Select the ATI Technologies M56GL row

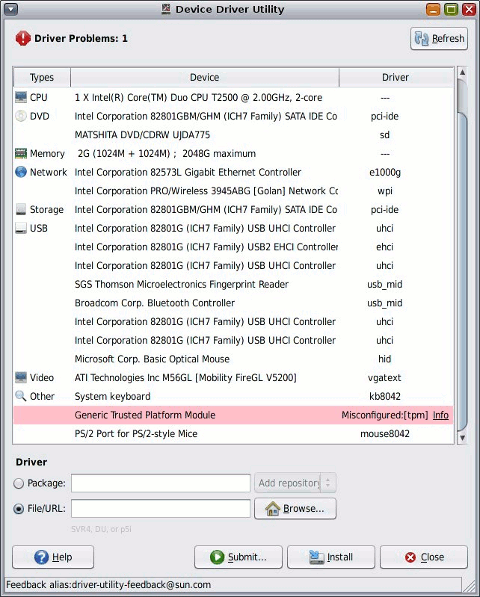[x=233, y=377]
